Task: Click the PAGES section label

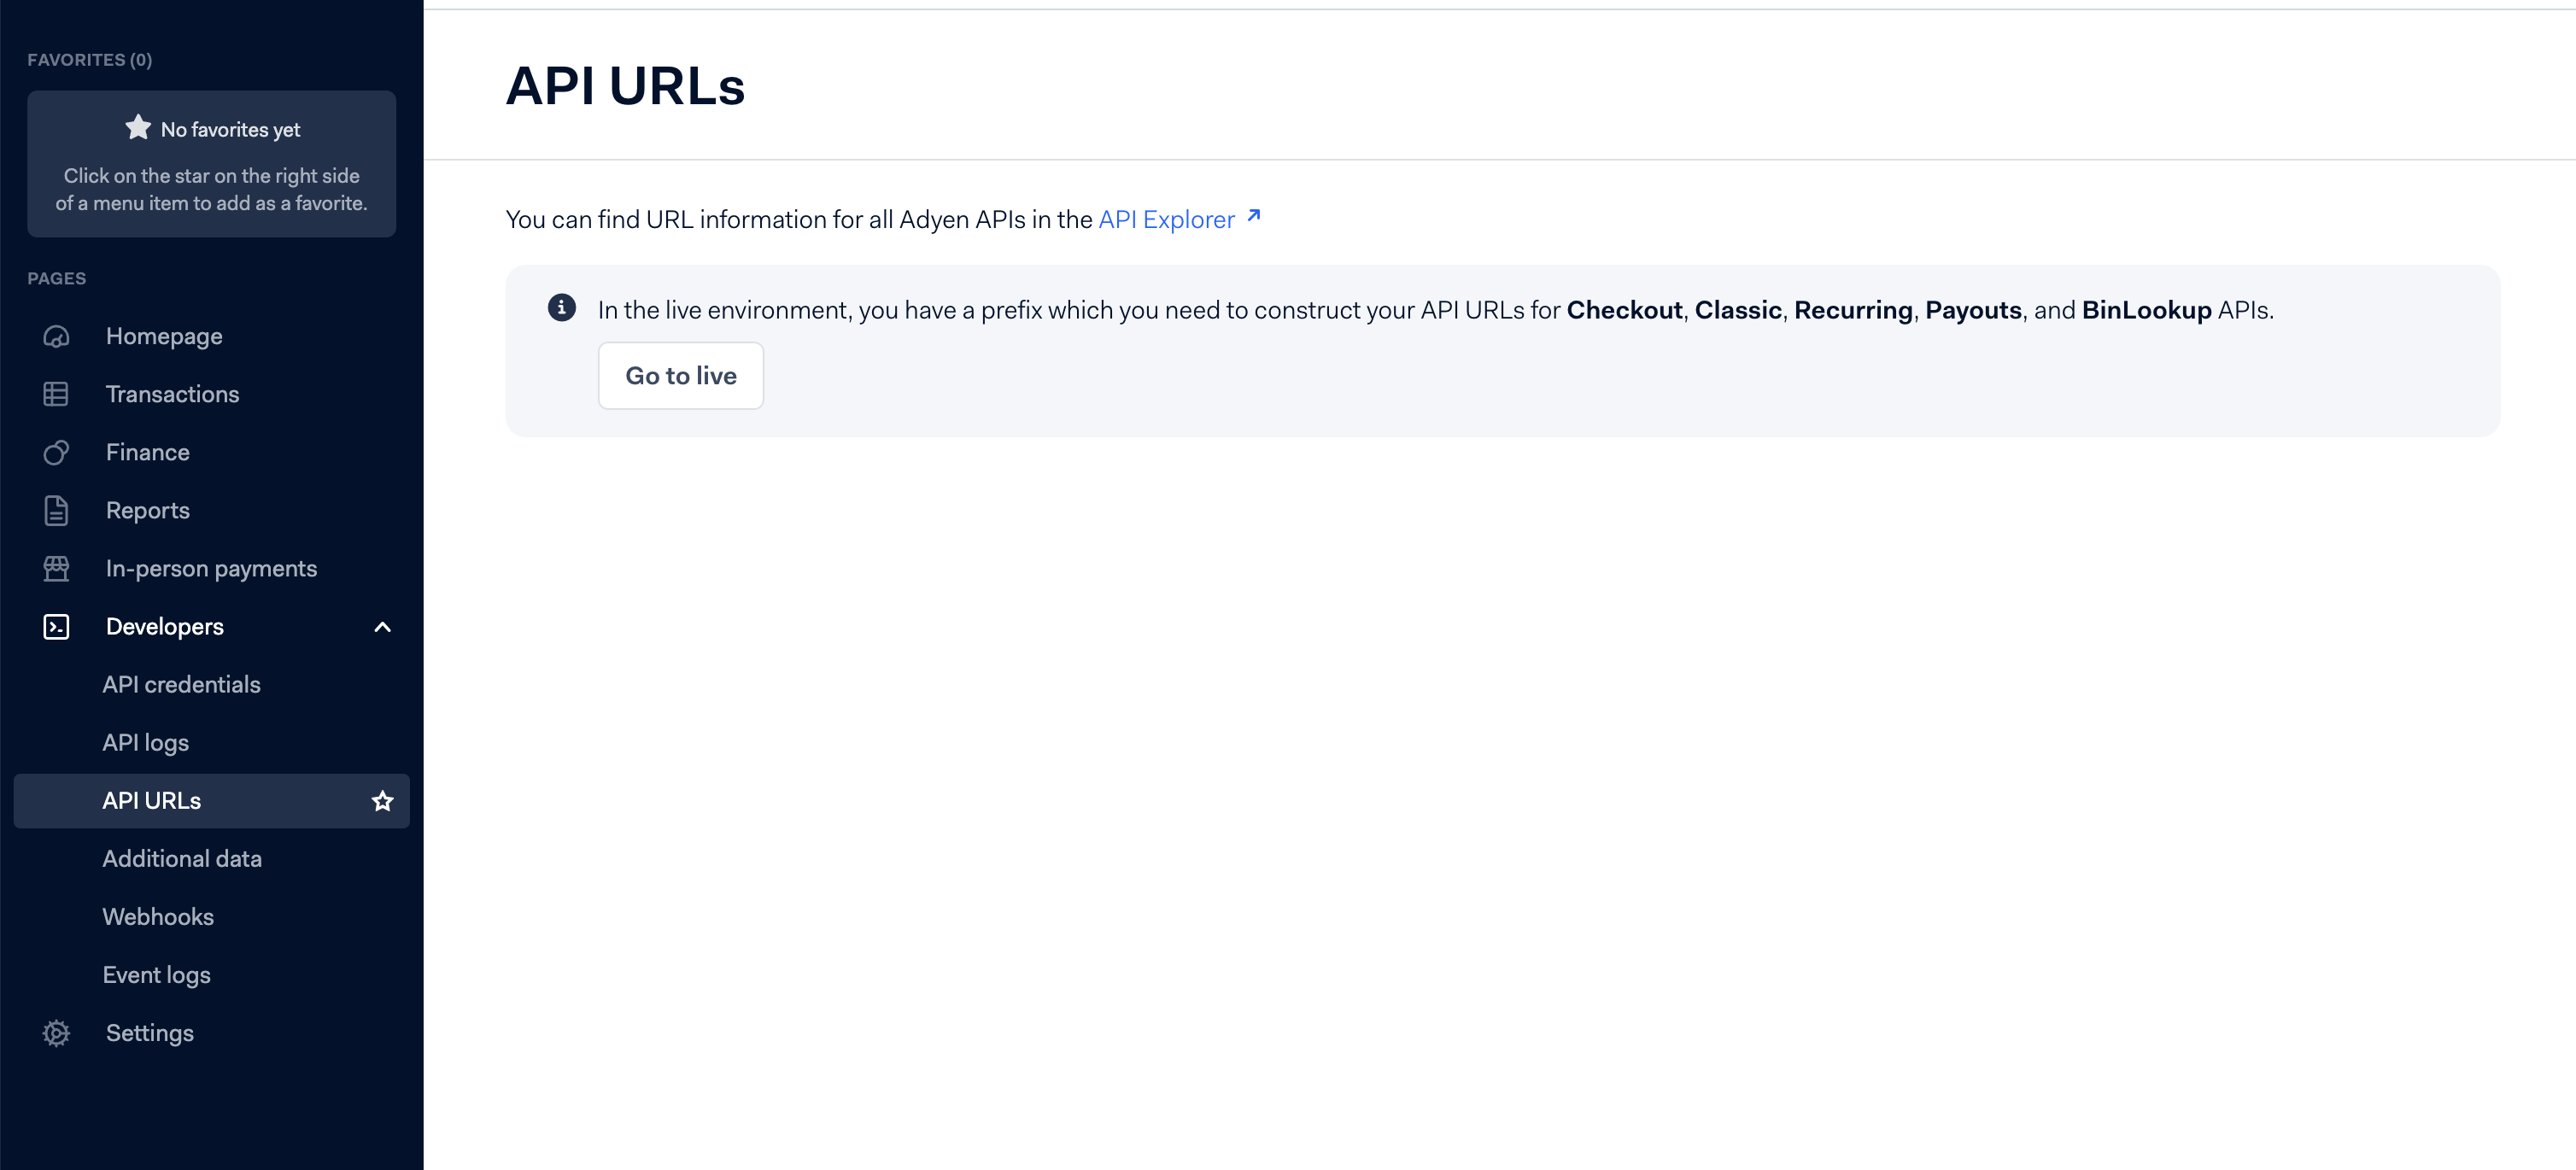Action: (57, 279)
